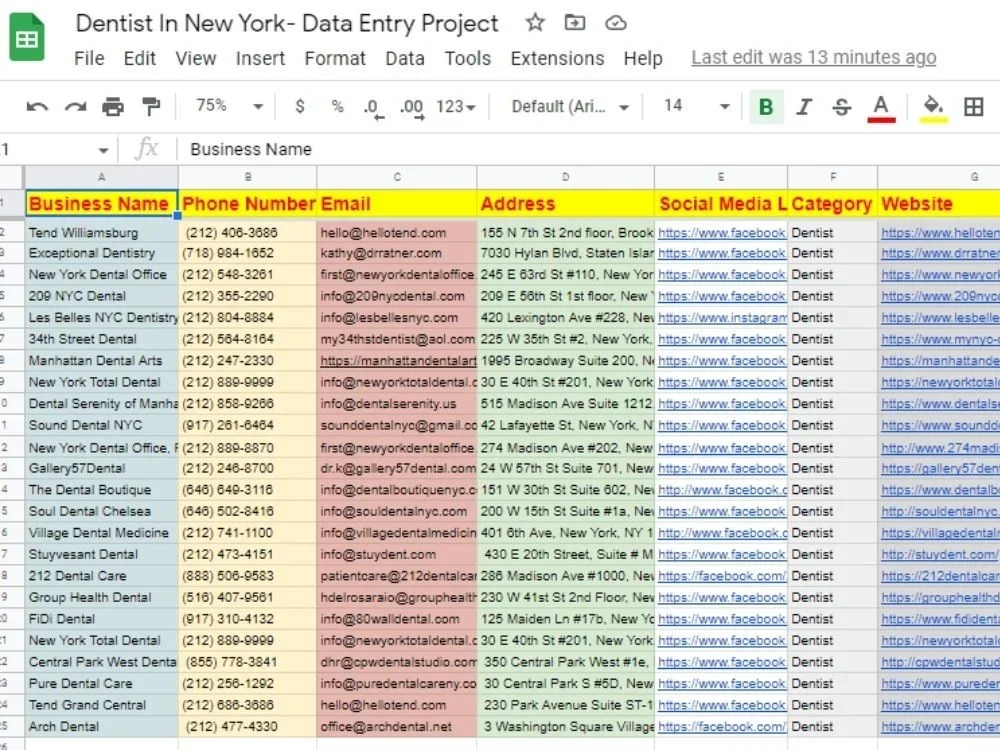Screen dimensions: 1000x750
Task: Open Instagram link for Les Belles NYC
Action: [x=722, y=318]
